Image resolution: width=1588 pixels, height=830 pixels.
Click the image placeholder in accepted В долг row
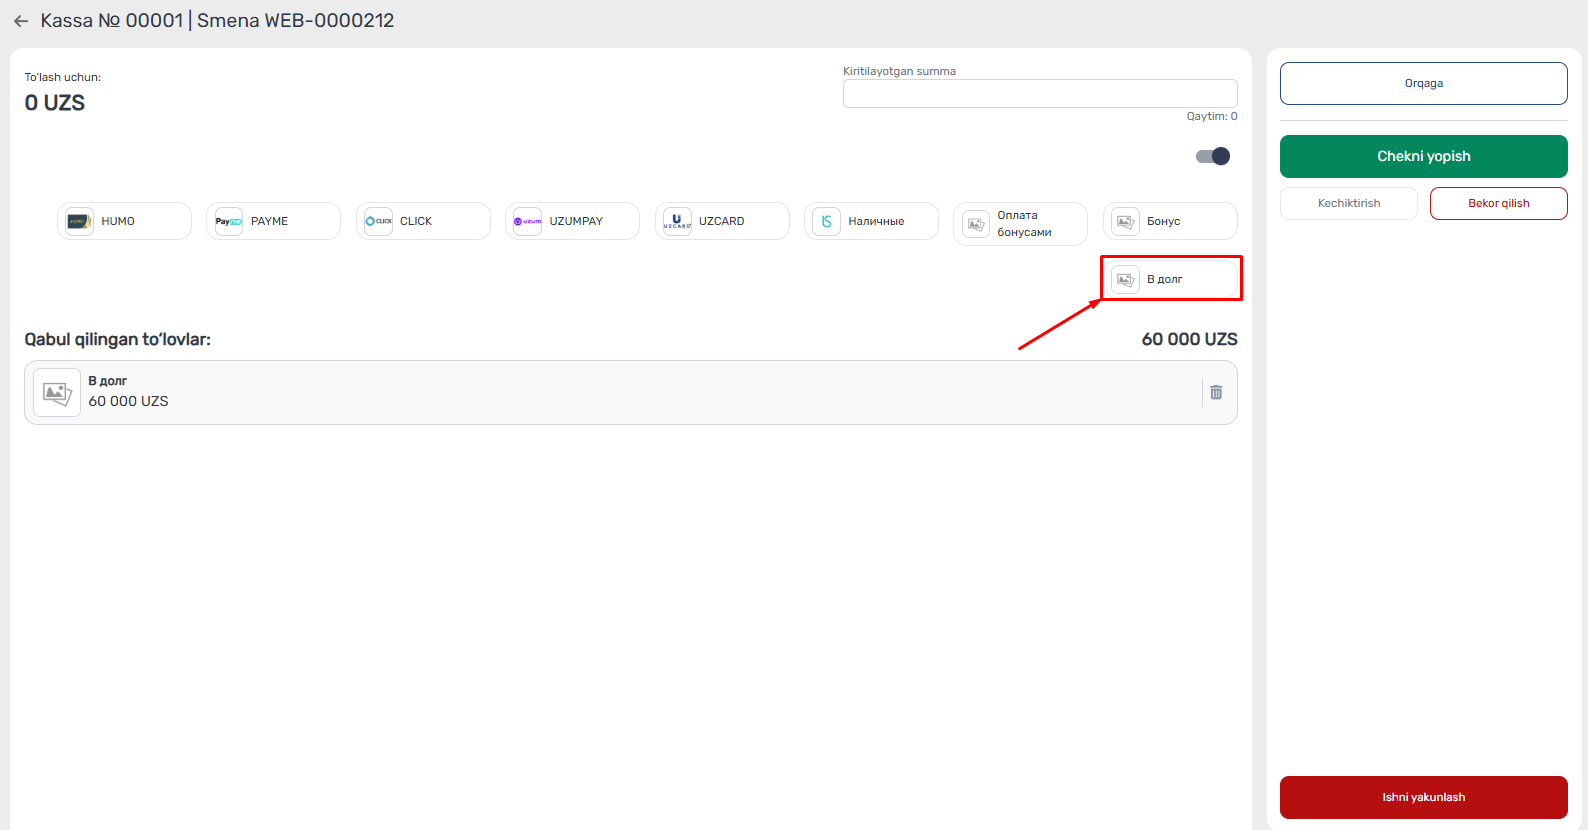(x=57, y=393)
